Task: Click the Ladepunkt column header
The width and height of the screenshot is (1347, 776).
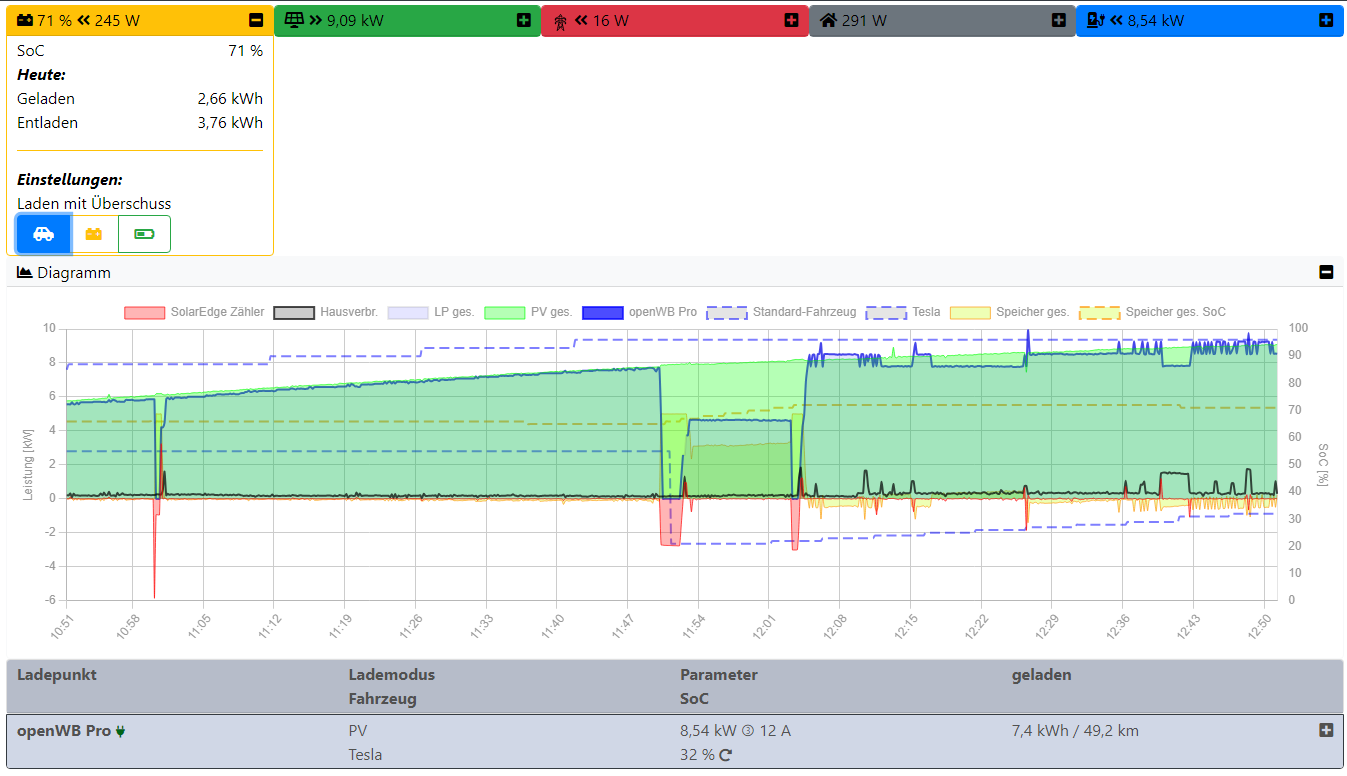Action: tap(57, 675)
